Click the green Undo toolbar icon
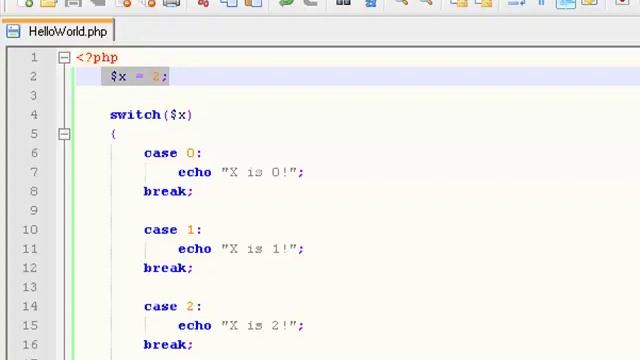 click(x=287, y=3)
